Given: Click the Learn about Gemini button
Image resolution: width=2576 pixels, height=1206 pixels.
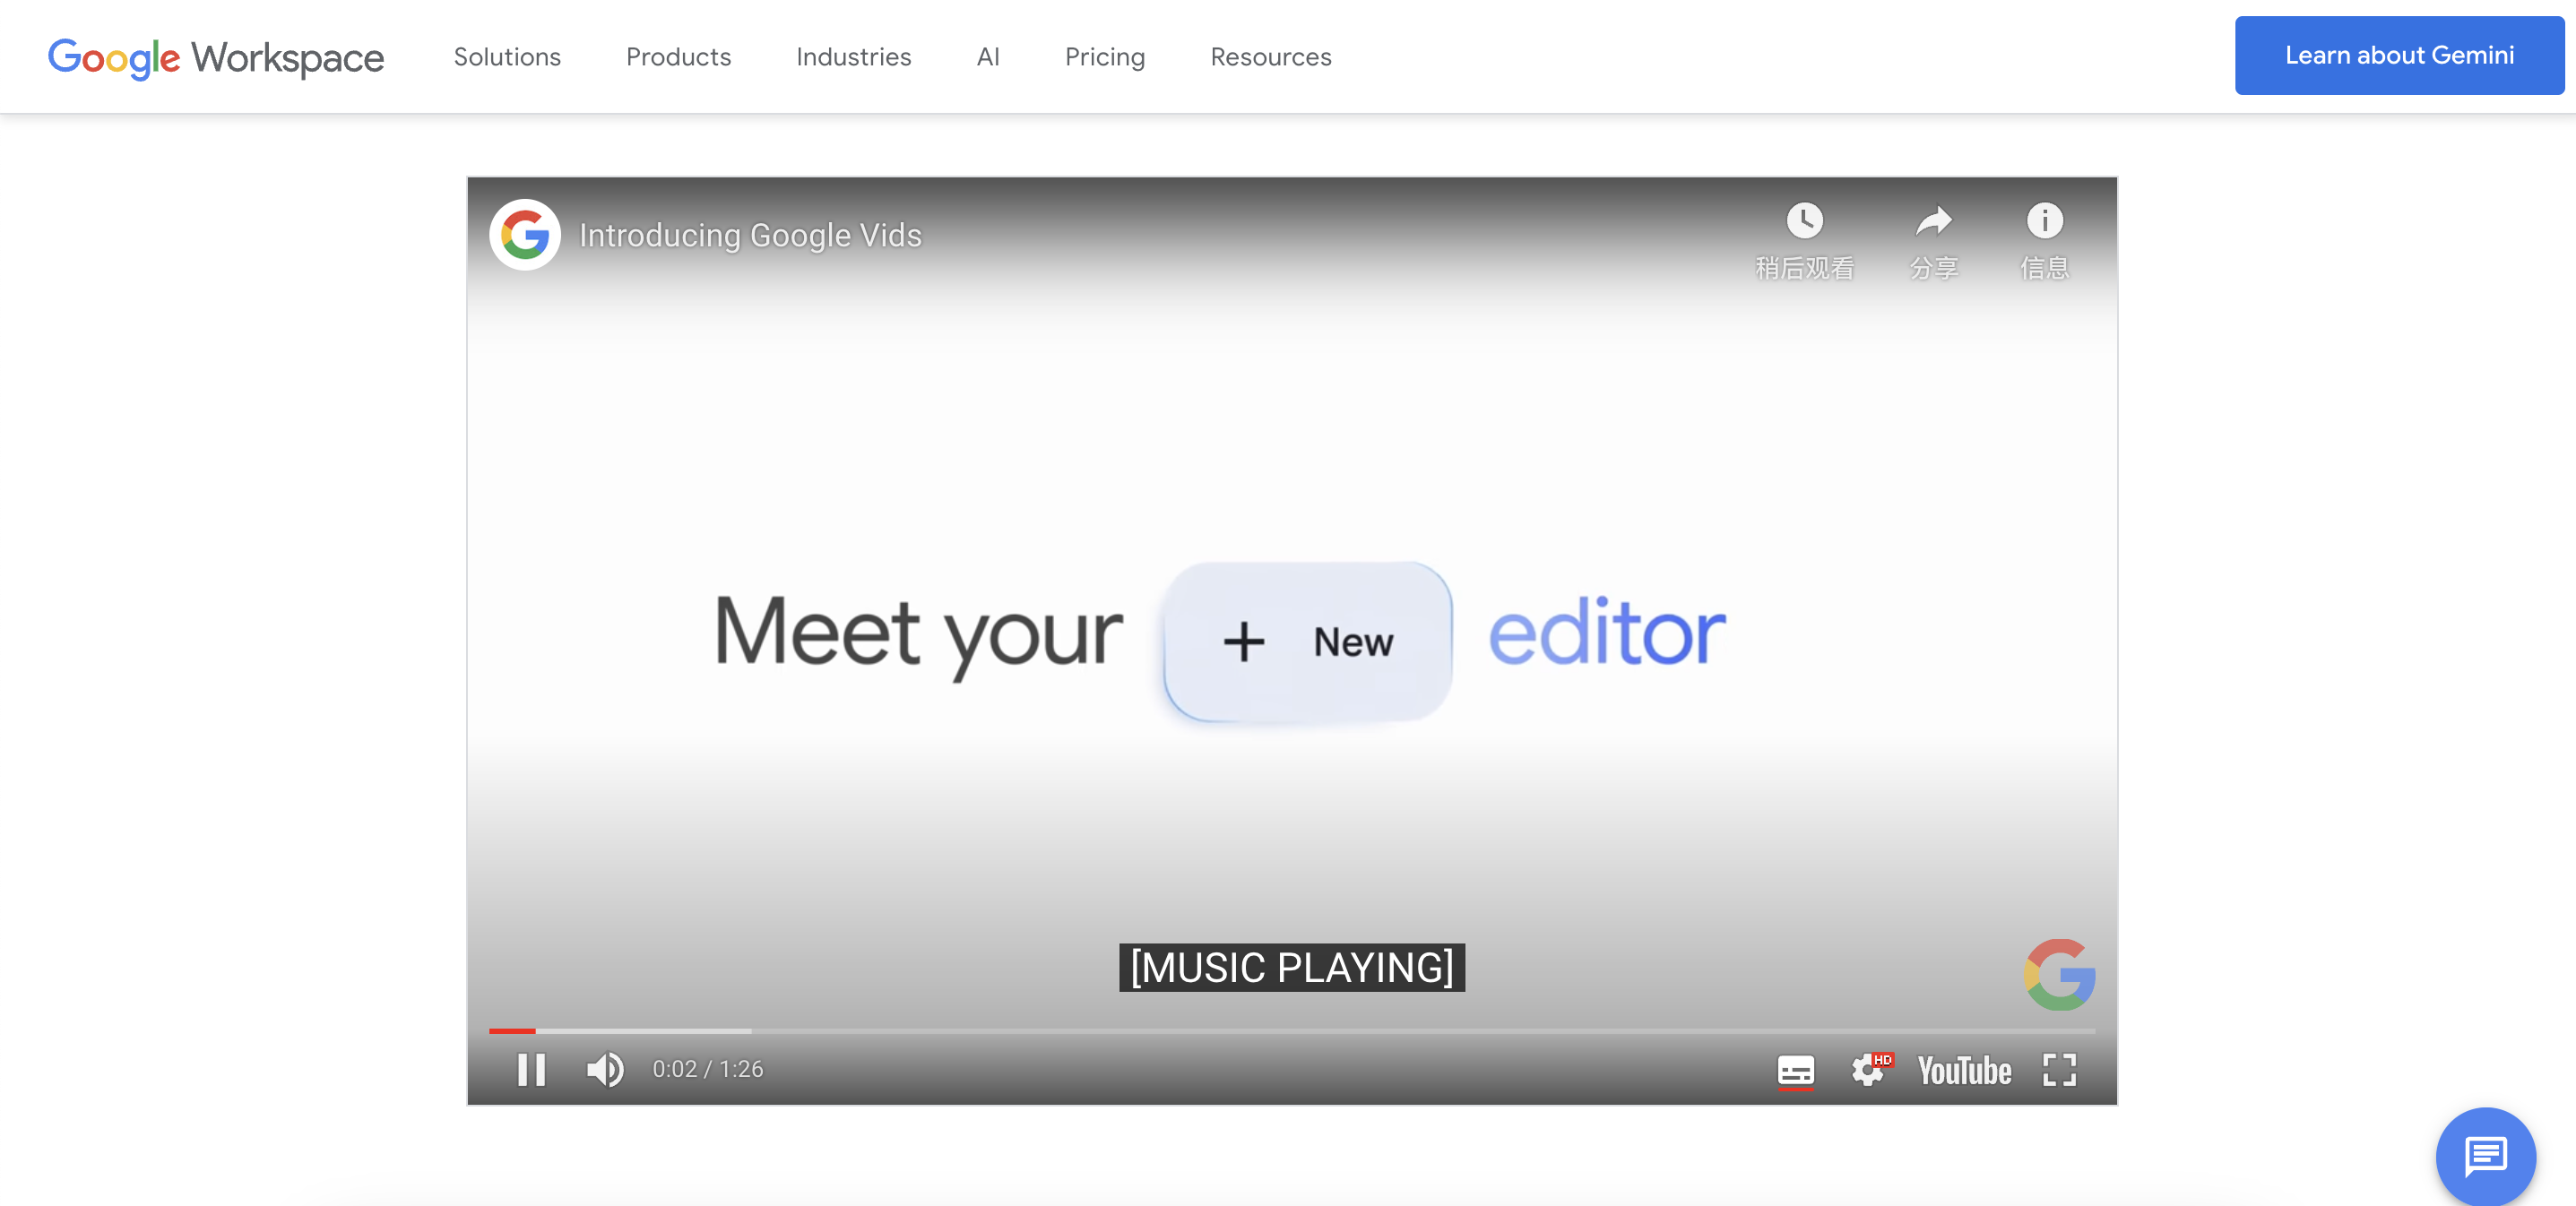Looking at the screenshot, I should 2399,55.
